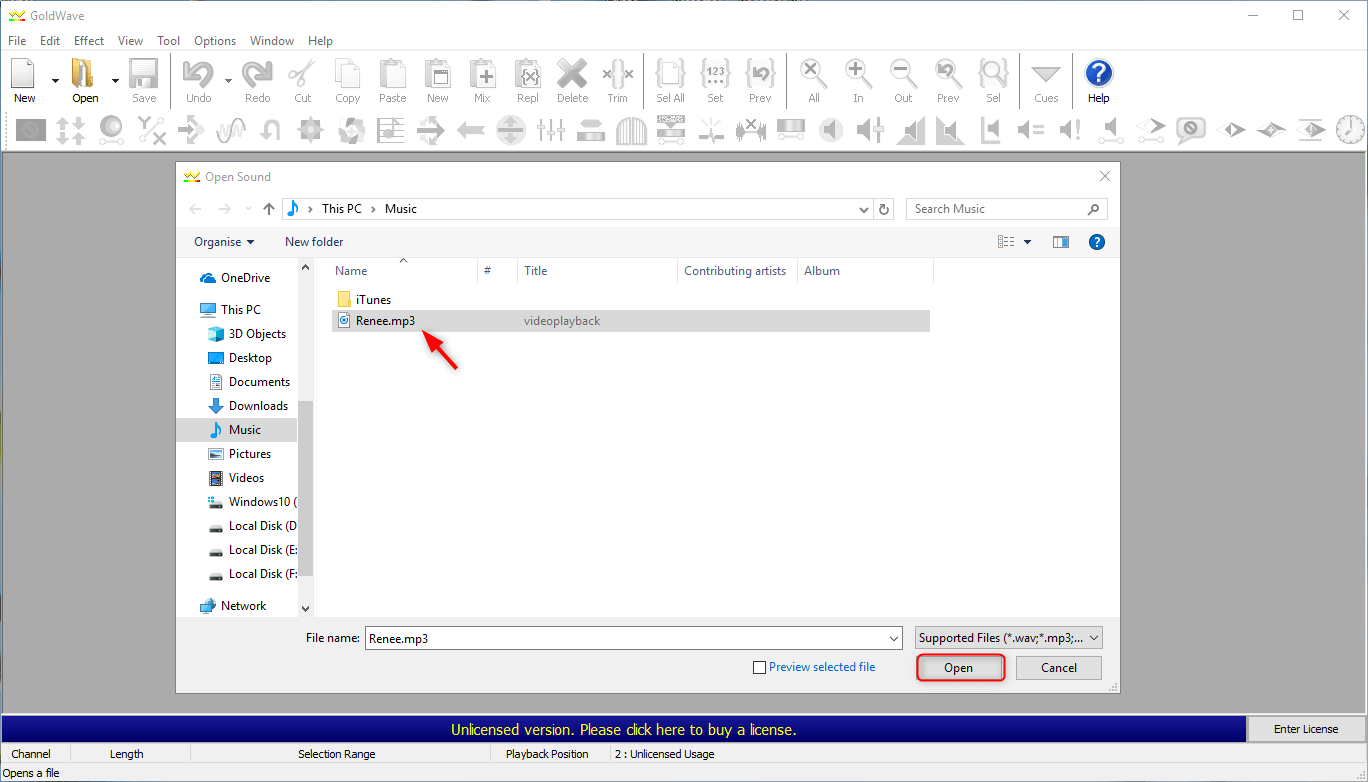
Task: Open the View menu
Action: click(x=130, y=41)
